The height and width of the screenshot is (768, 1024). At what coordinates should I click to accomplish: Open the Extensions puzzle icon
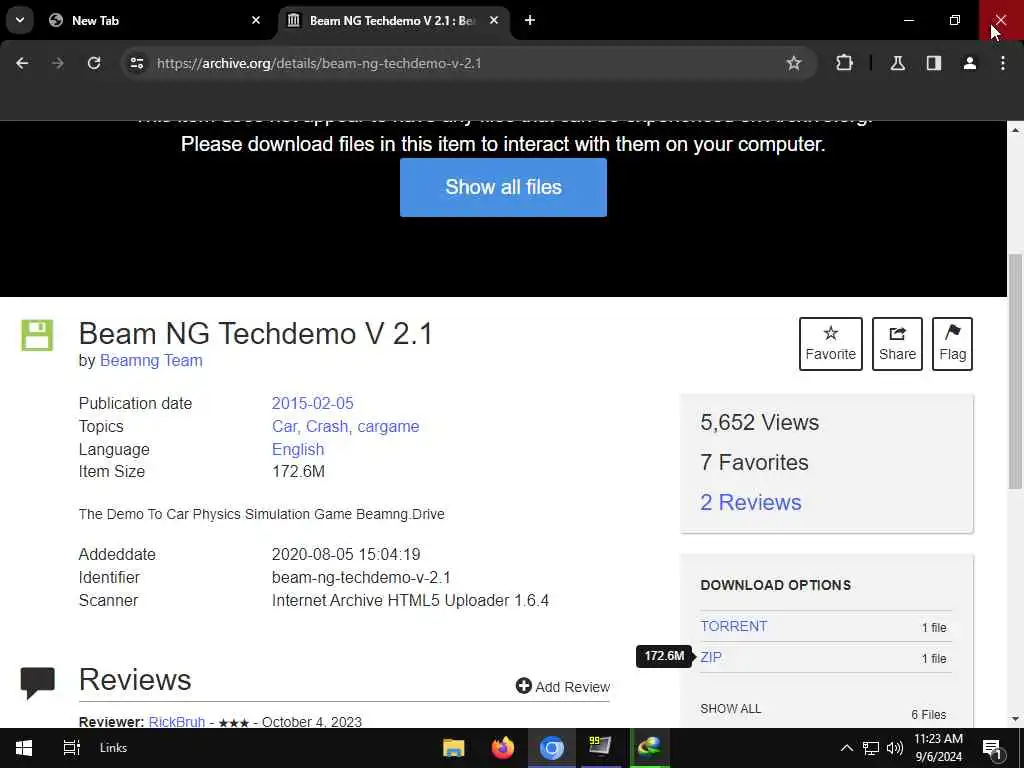[x=844, y=63]
